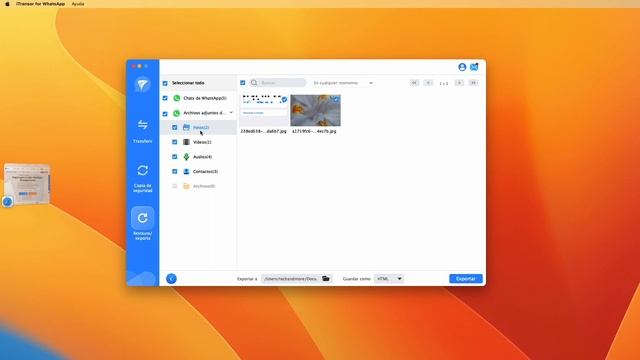Click the Seleccionar todo label
Viewport: 640px width, 360px height.
pyautogui.click(x=188, y=83)
